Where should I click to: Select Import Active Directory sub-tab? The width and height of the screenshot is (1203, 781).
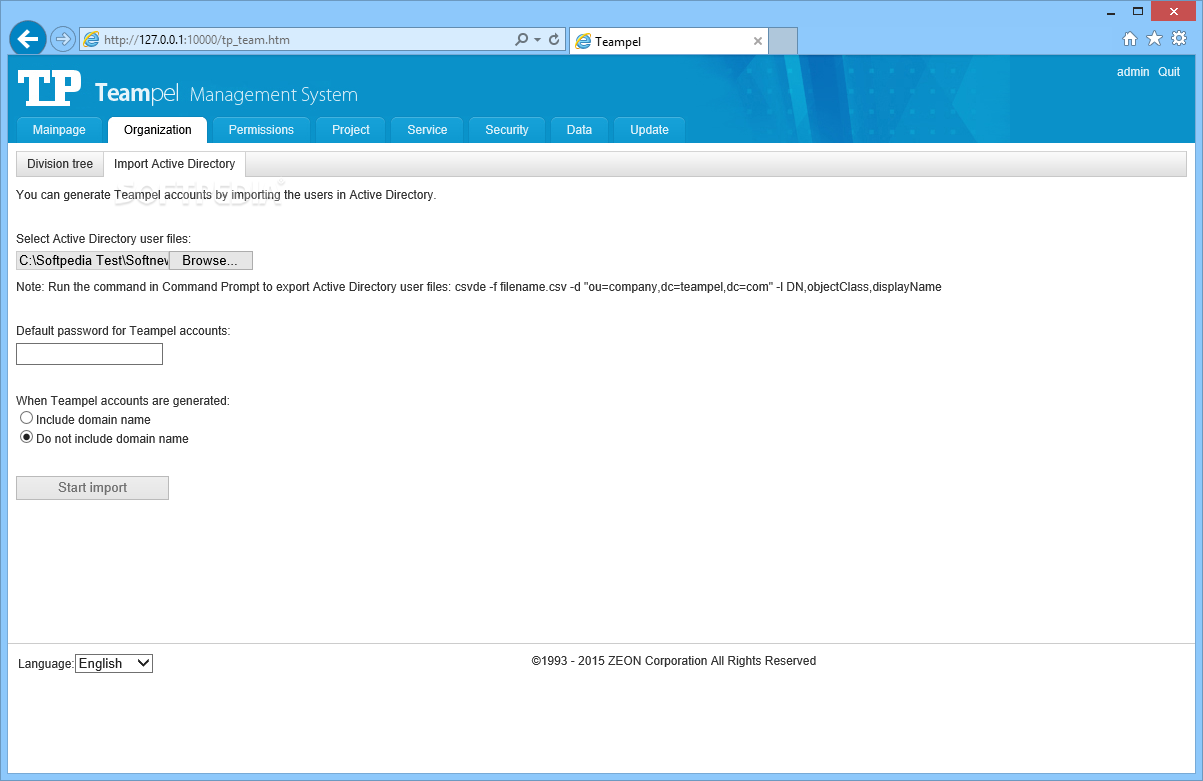click(174, 164)
